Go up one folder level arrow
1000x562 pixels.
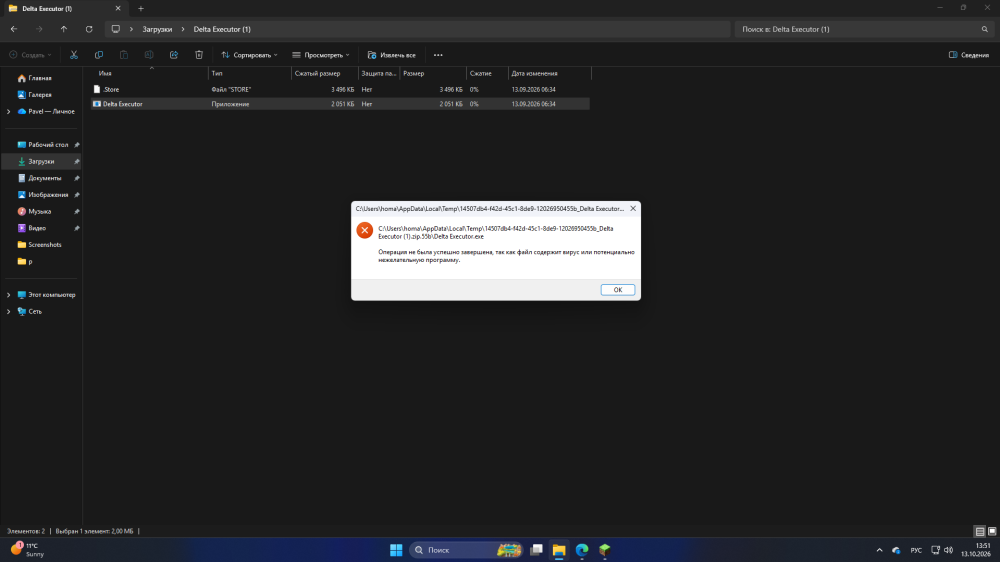point(64,29)
